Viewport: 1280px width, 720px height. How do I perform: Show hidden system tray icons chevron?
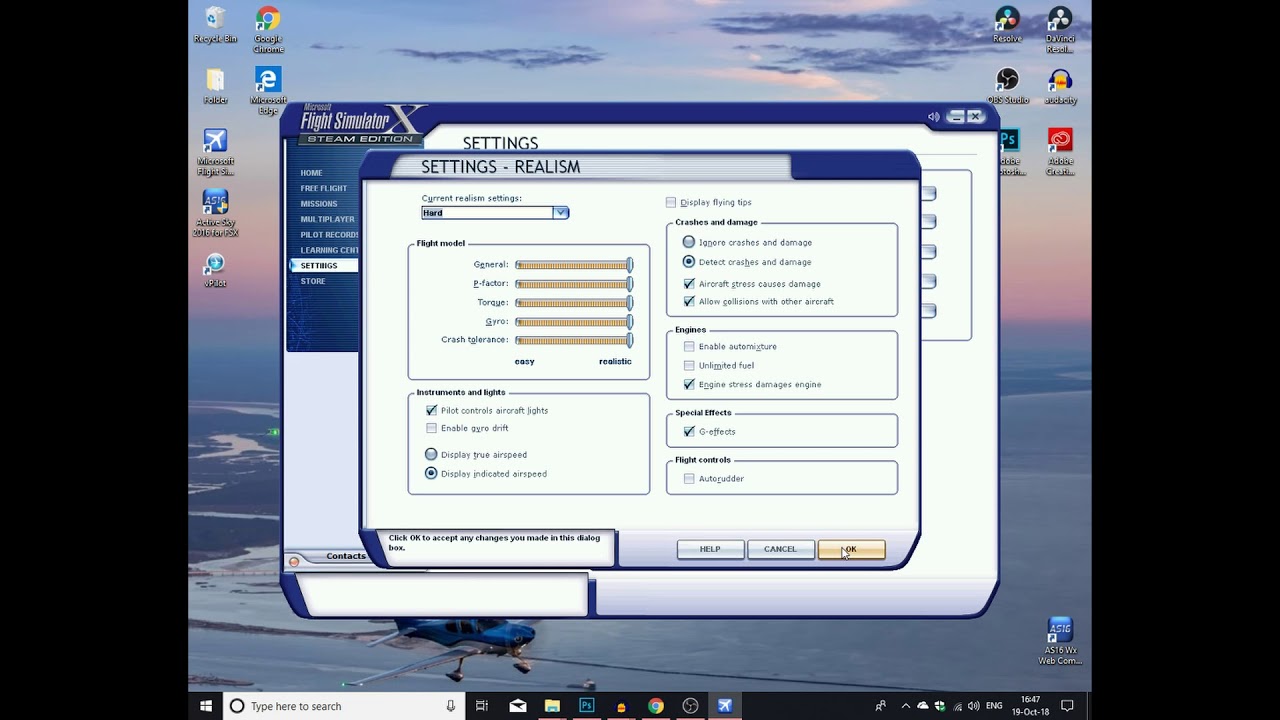(906, 706)
